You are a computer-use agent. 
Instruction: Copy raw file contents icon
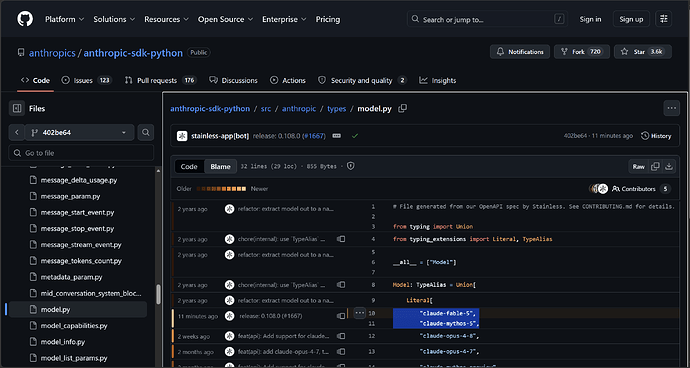pos(655,166)
